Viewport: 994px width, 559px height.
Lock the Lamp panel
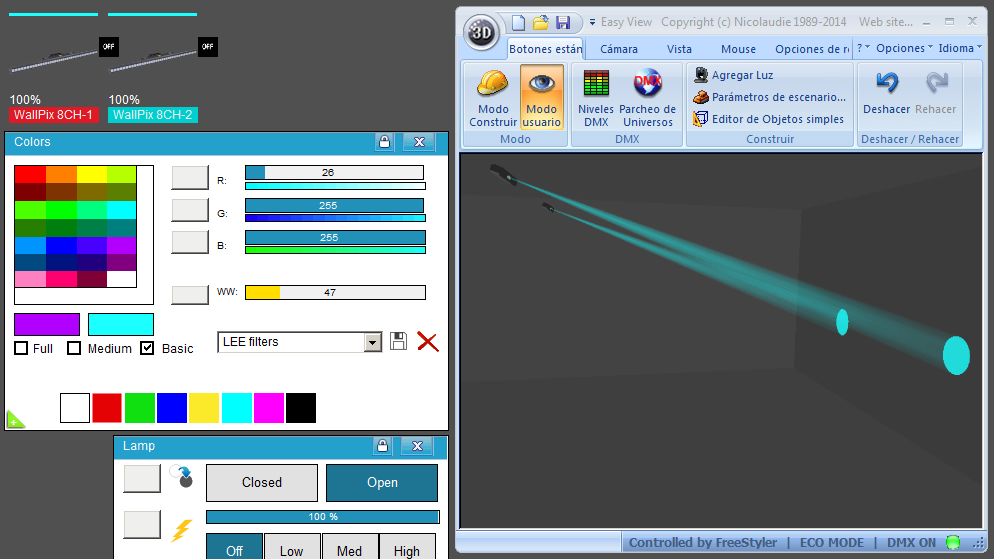tap(382, 446)
